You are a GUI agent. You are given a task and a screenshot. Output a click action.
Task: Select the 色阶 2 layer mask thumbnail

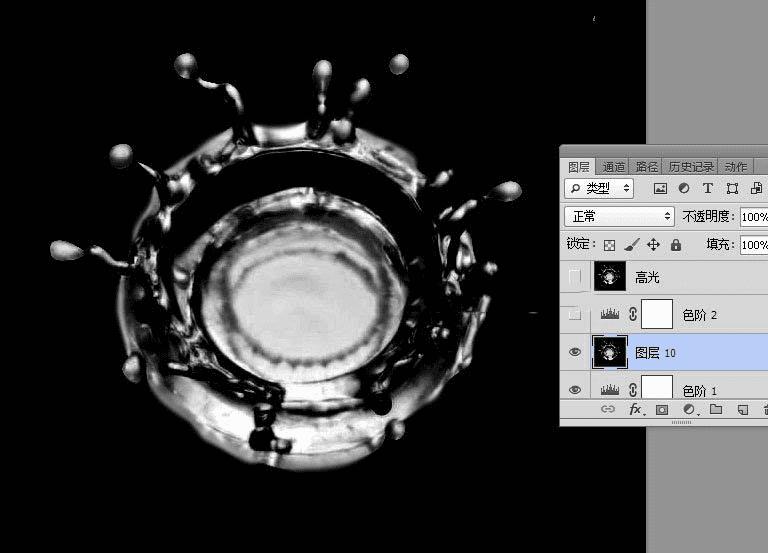point(657,314)
